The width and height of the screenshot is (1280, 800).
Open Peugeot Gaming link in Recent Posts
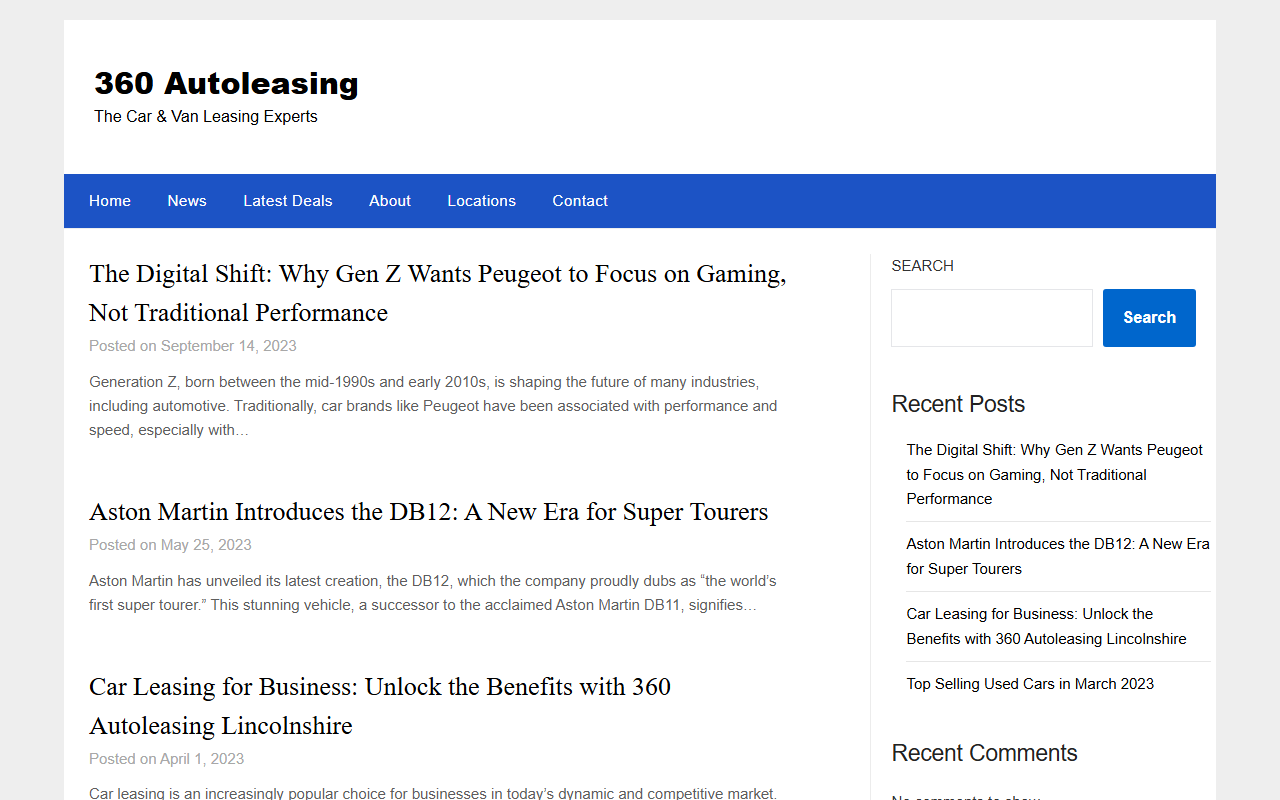pyautogui.click(x=1055, y=475)
